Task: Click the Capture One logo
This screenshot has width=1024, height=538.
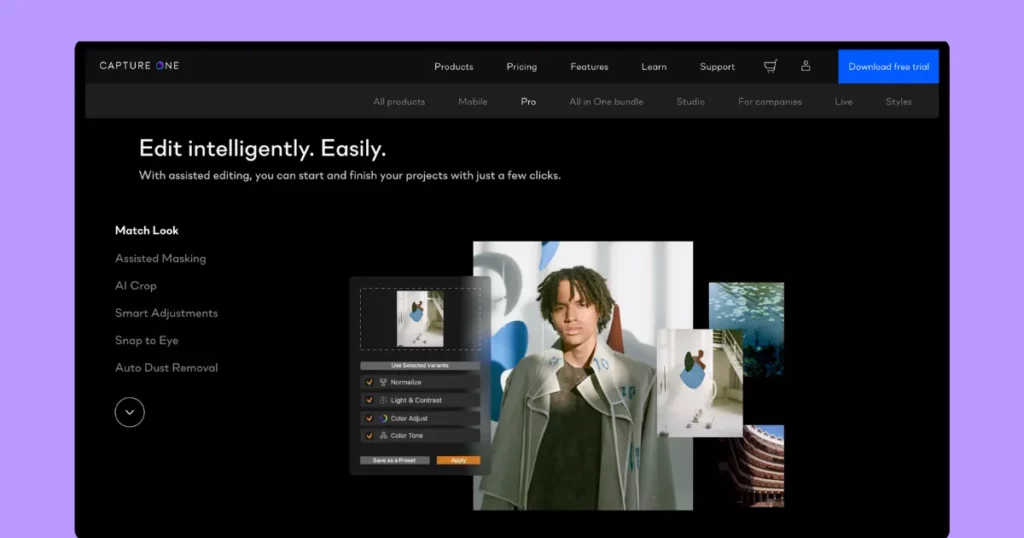Action: coord(139,66)
